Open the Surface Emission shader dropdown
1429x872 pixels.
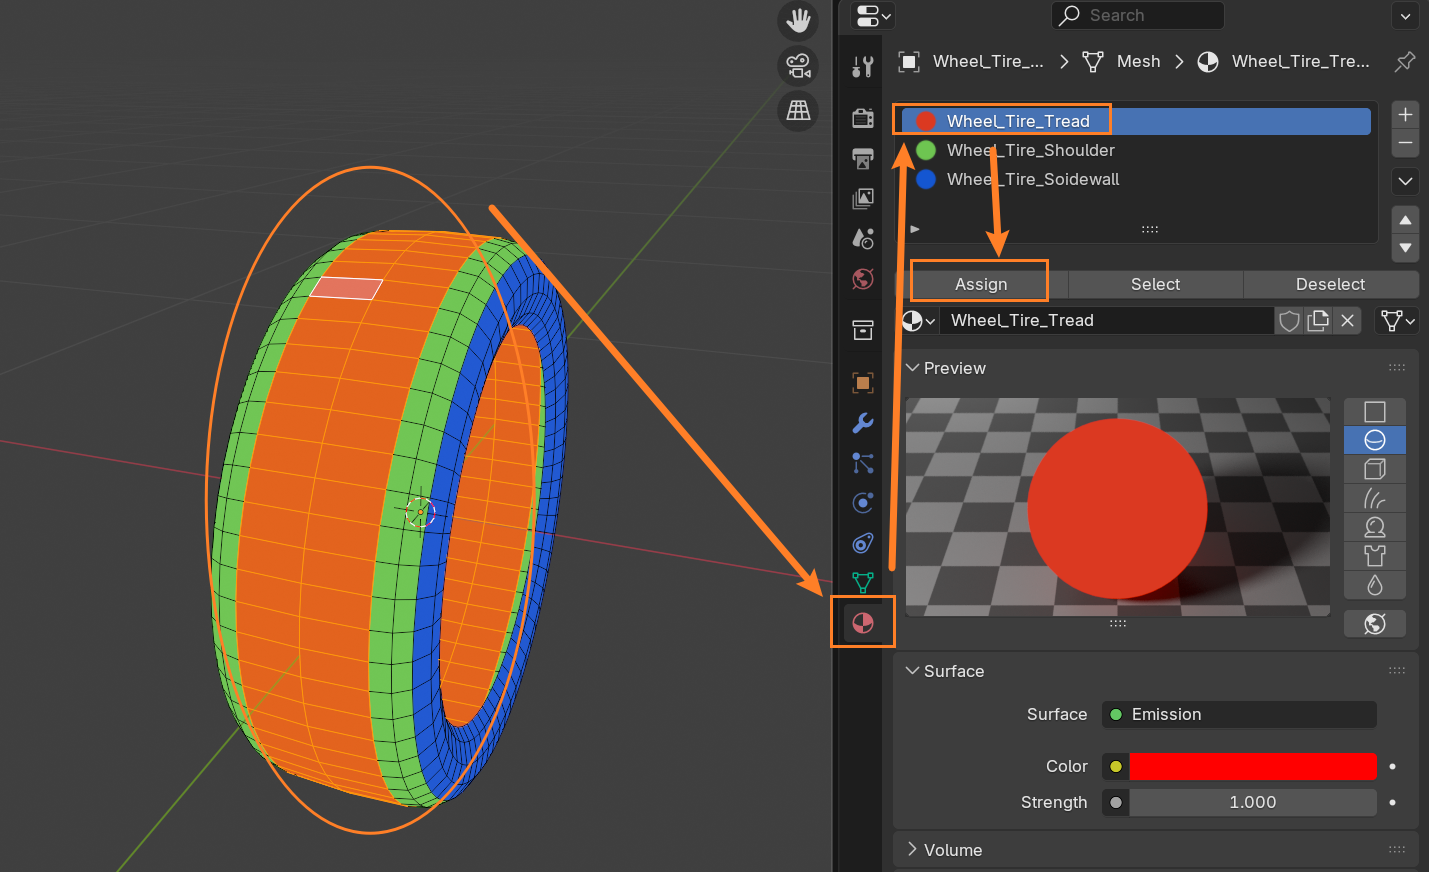(1239, 714)
